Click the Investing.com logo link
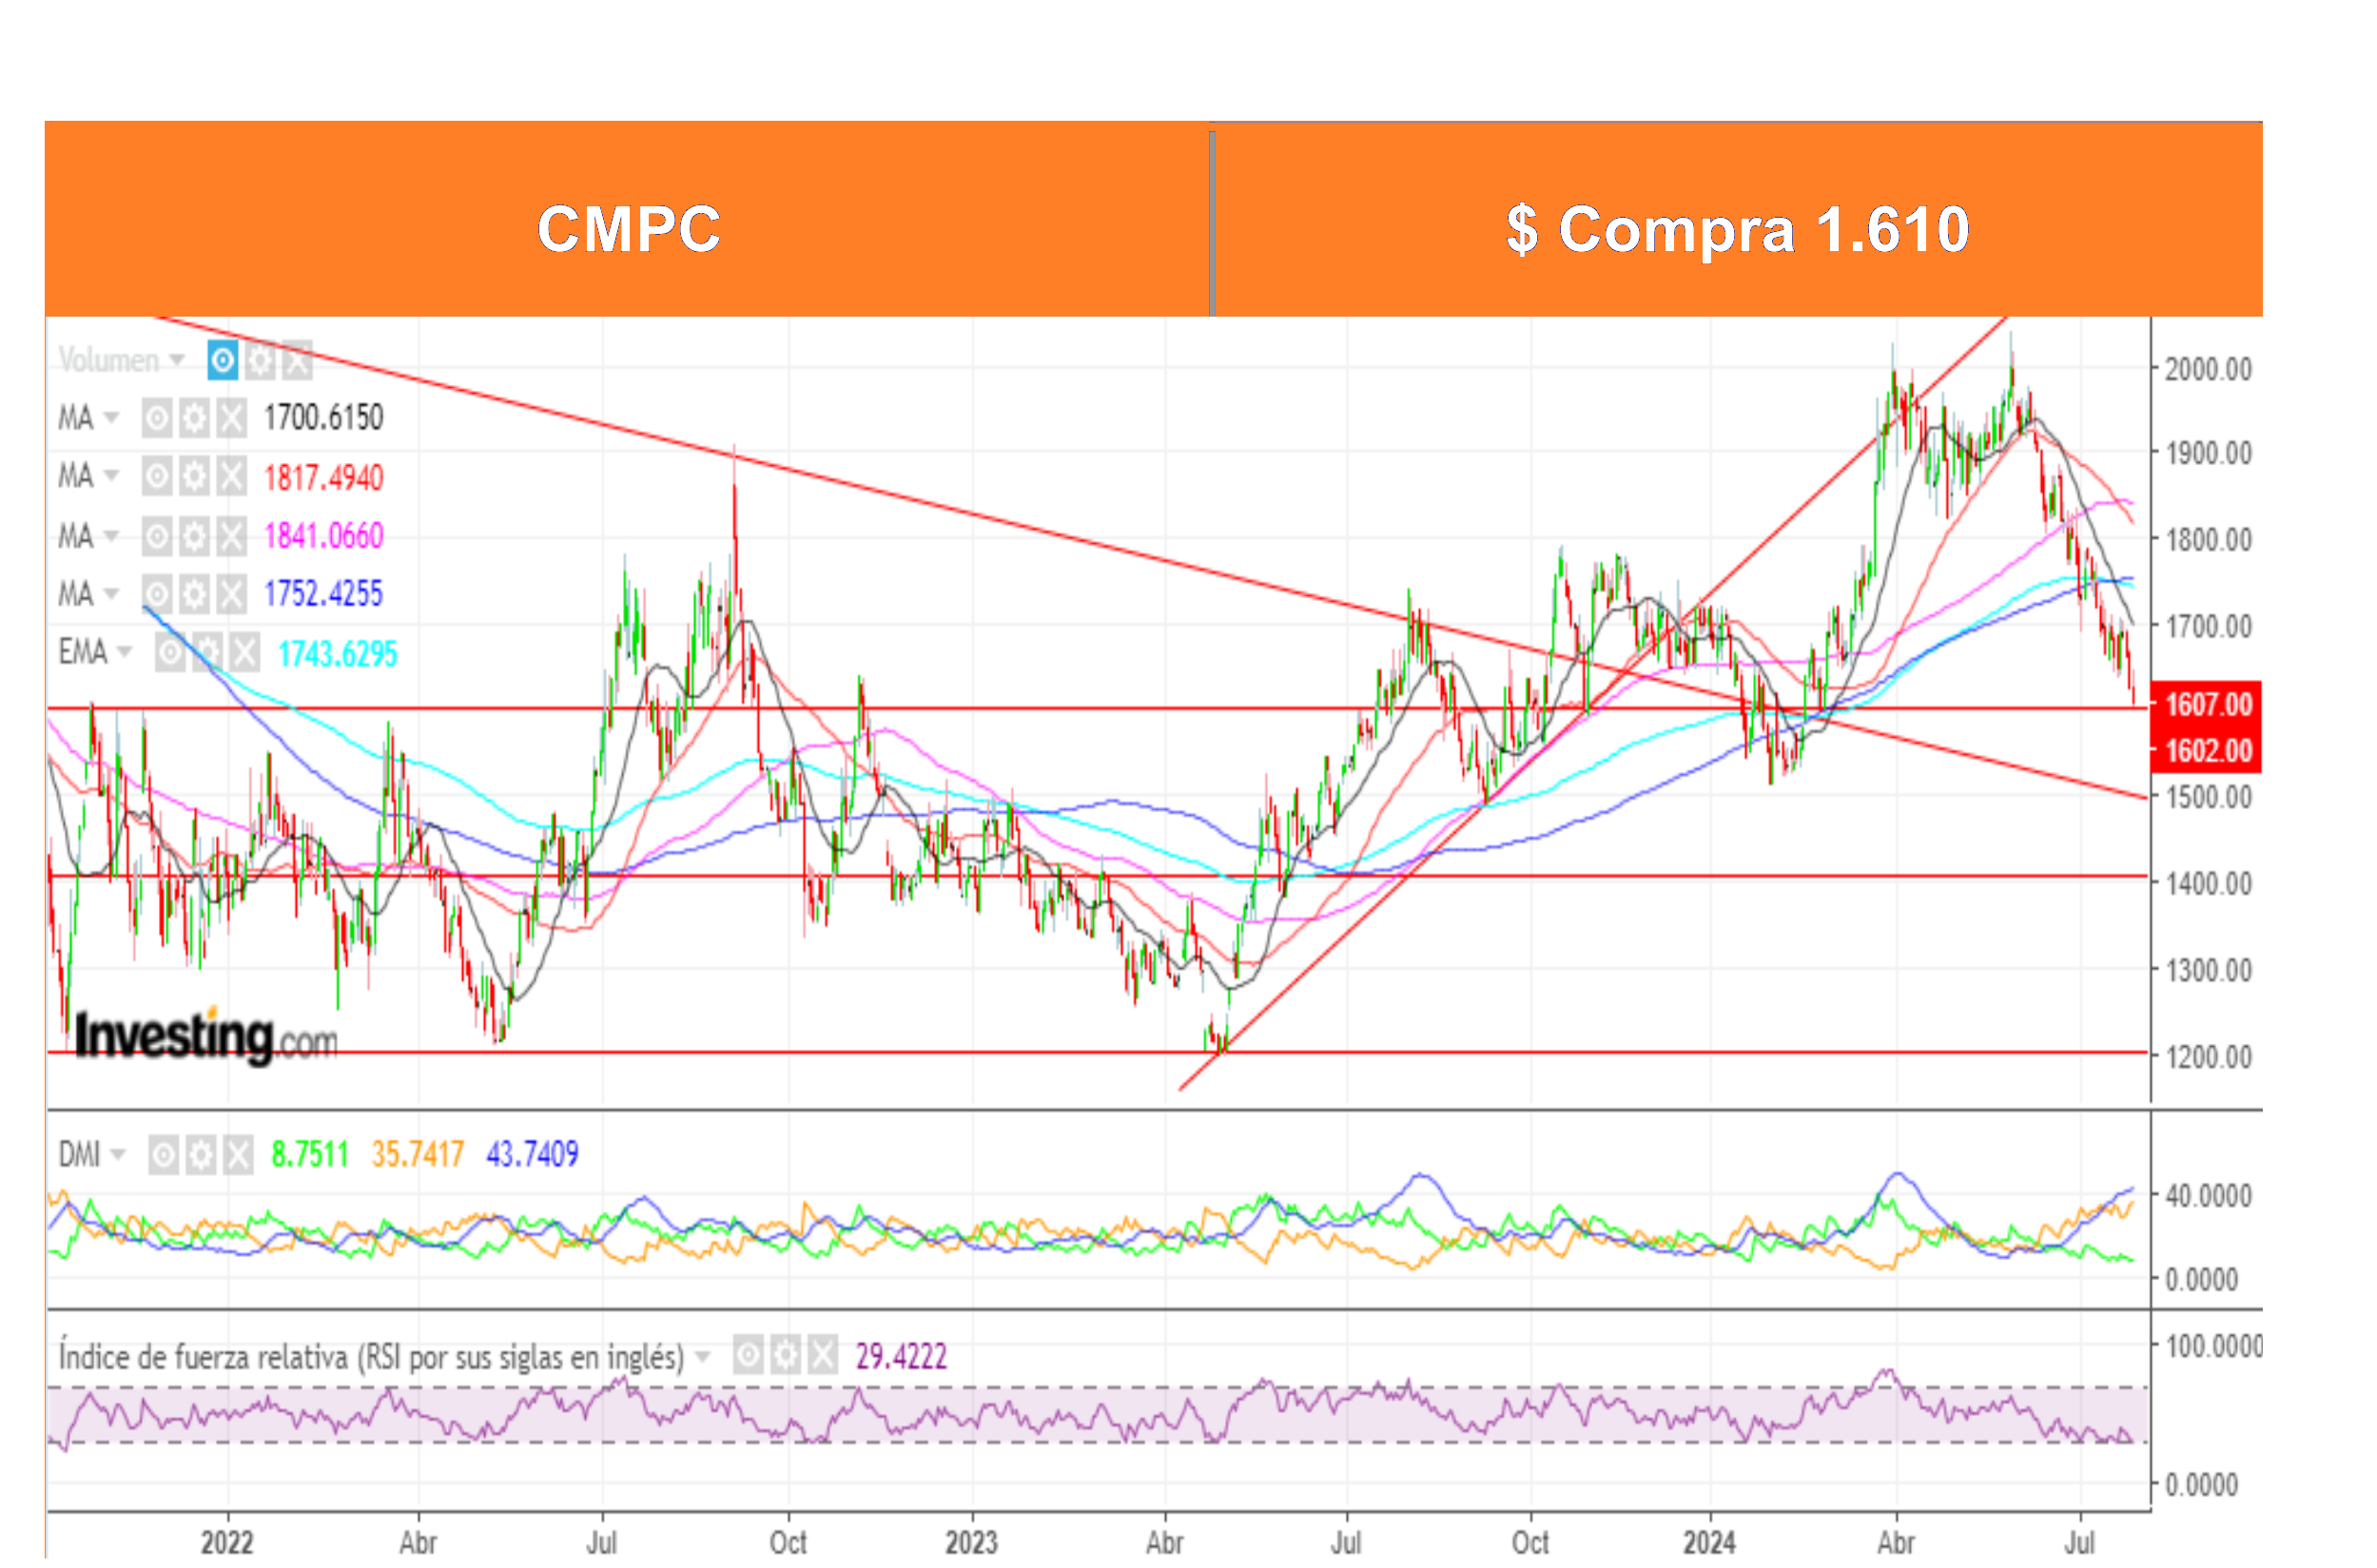Image resolution: width=2377 pixels, height=1568 pixels. [x=205, y=1037]
